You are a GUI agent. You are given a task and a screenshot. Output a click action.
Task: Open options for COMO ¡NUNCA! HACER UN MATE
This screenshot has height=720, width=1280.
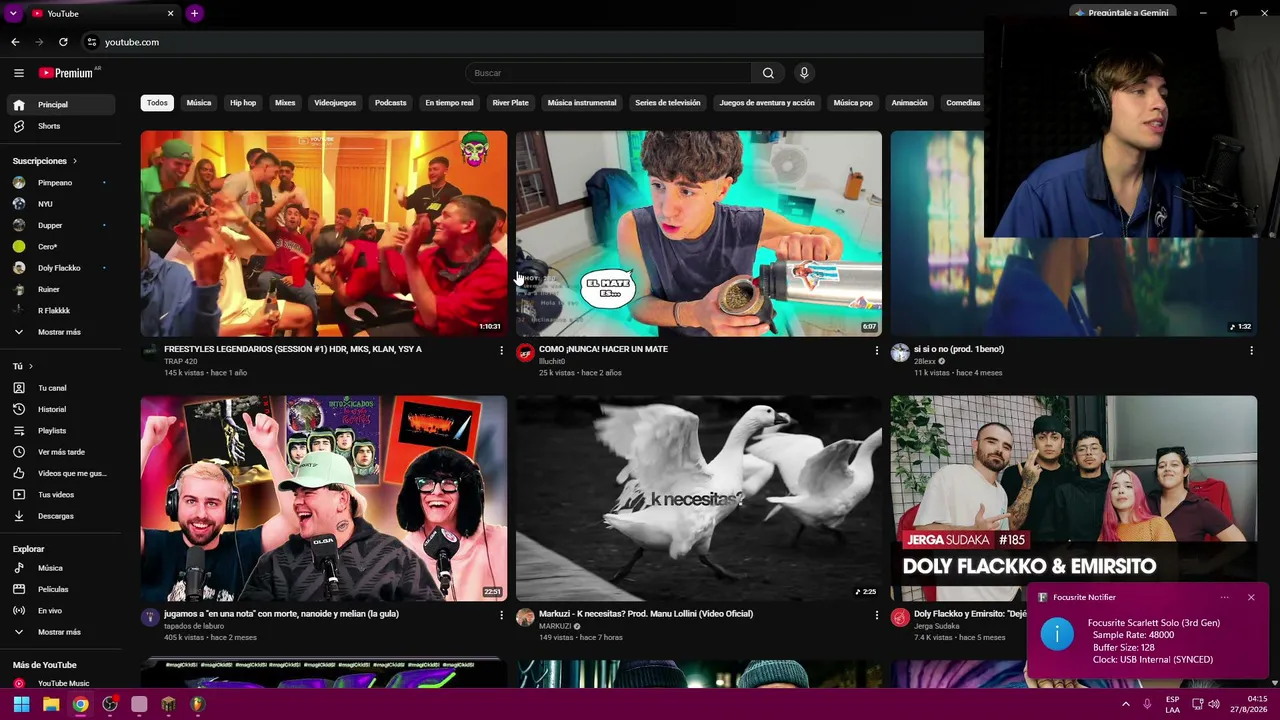pos(876,350)
